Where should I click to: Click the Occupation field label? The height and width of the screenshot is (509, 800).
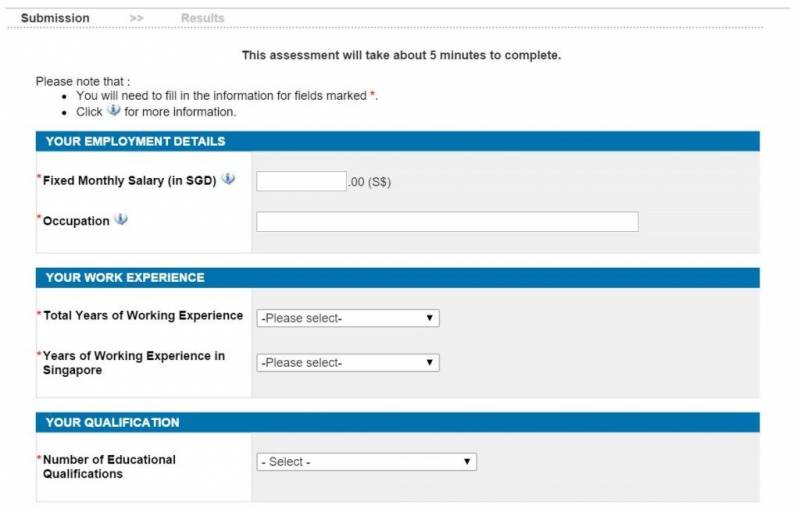pos(76,221)
